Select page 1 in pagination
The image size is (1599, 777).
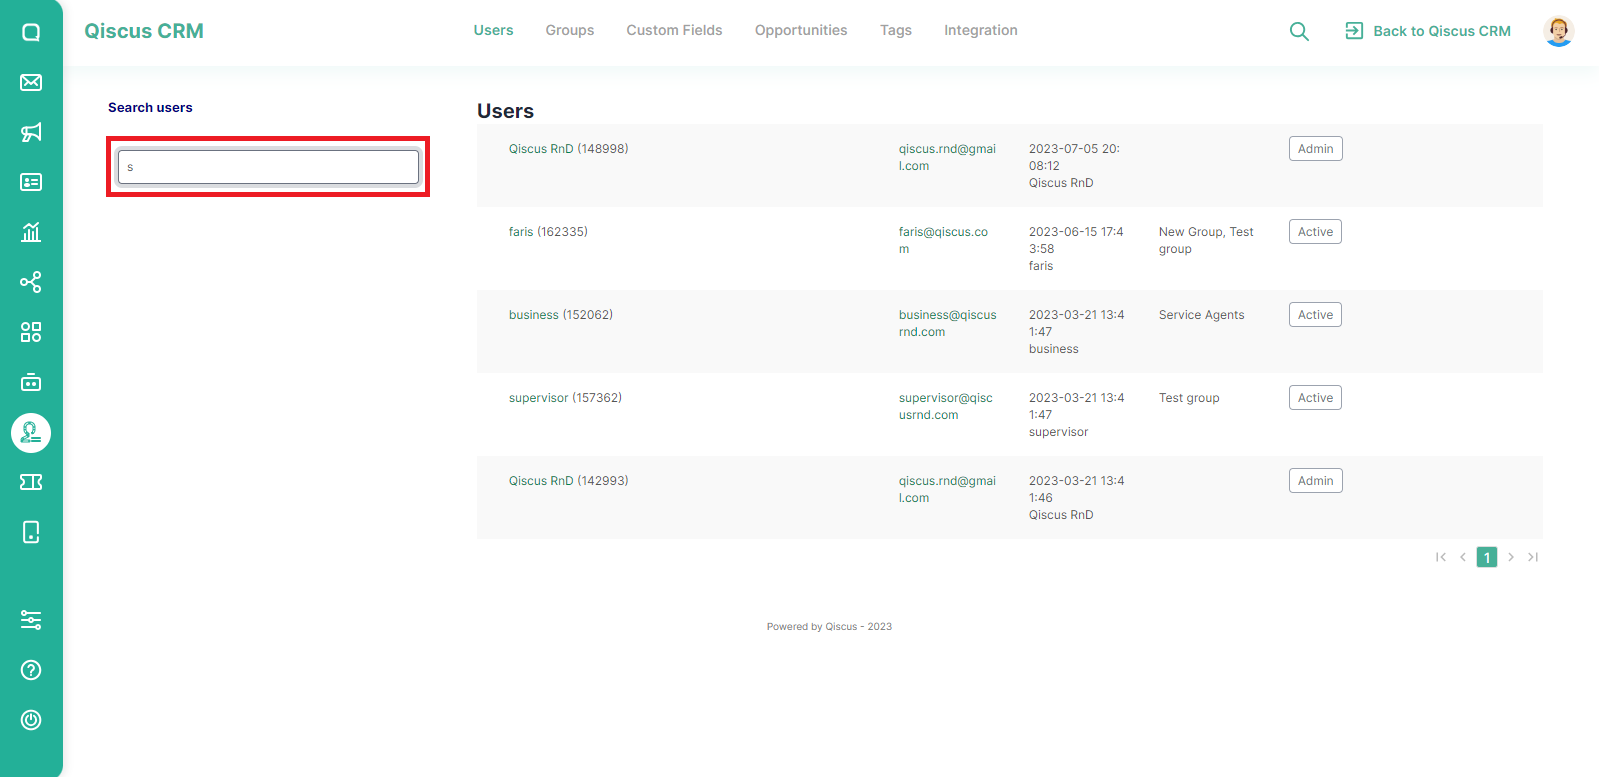click(x=1487, y=557)
